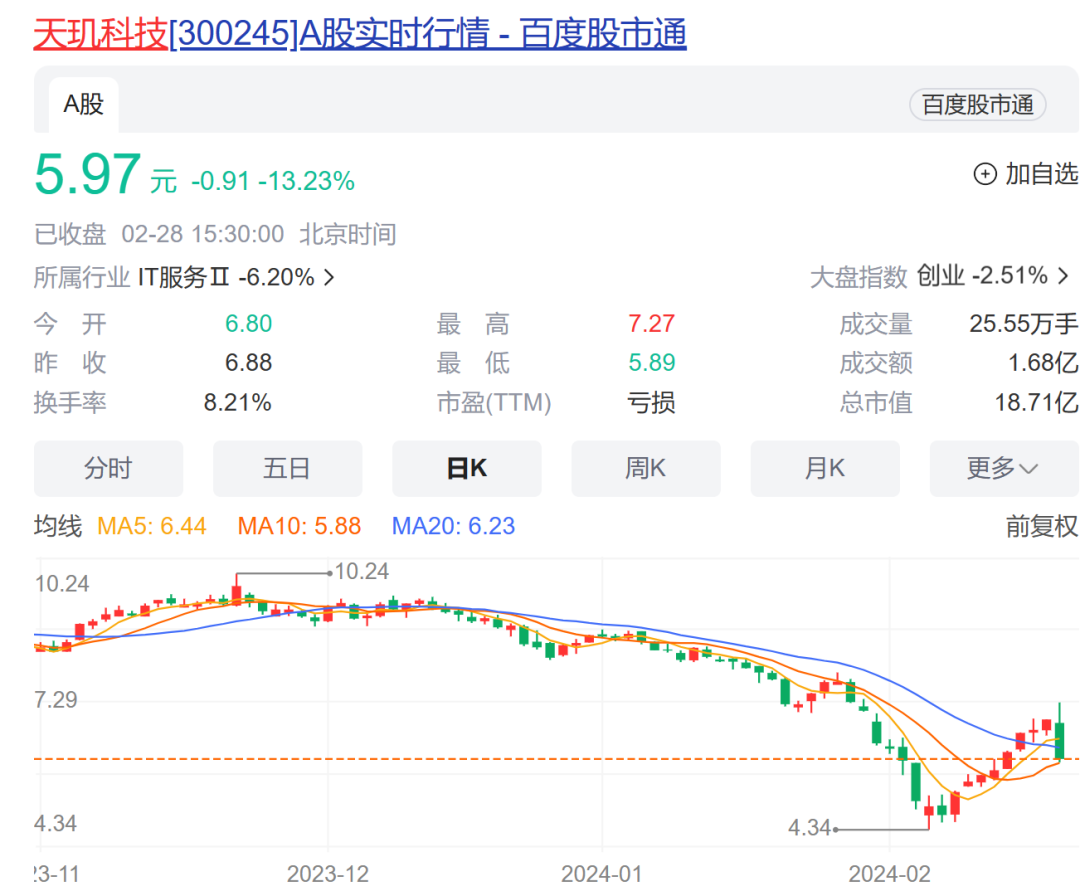Select the A股 tab
Image resolution: width=1080 pixels, height=891 pixels.
[83, 105]
